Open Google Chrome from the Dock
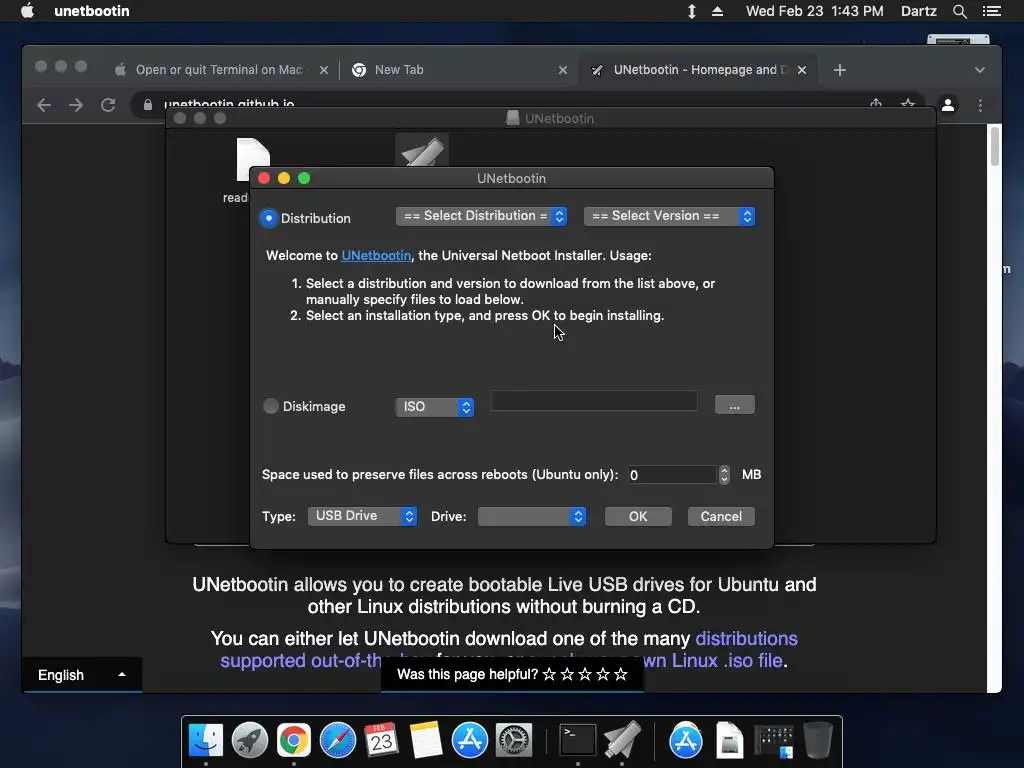Image resolution: width=1024 pixels, height=768 pixels. coord(294,740)
